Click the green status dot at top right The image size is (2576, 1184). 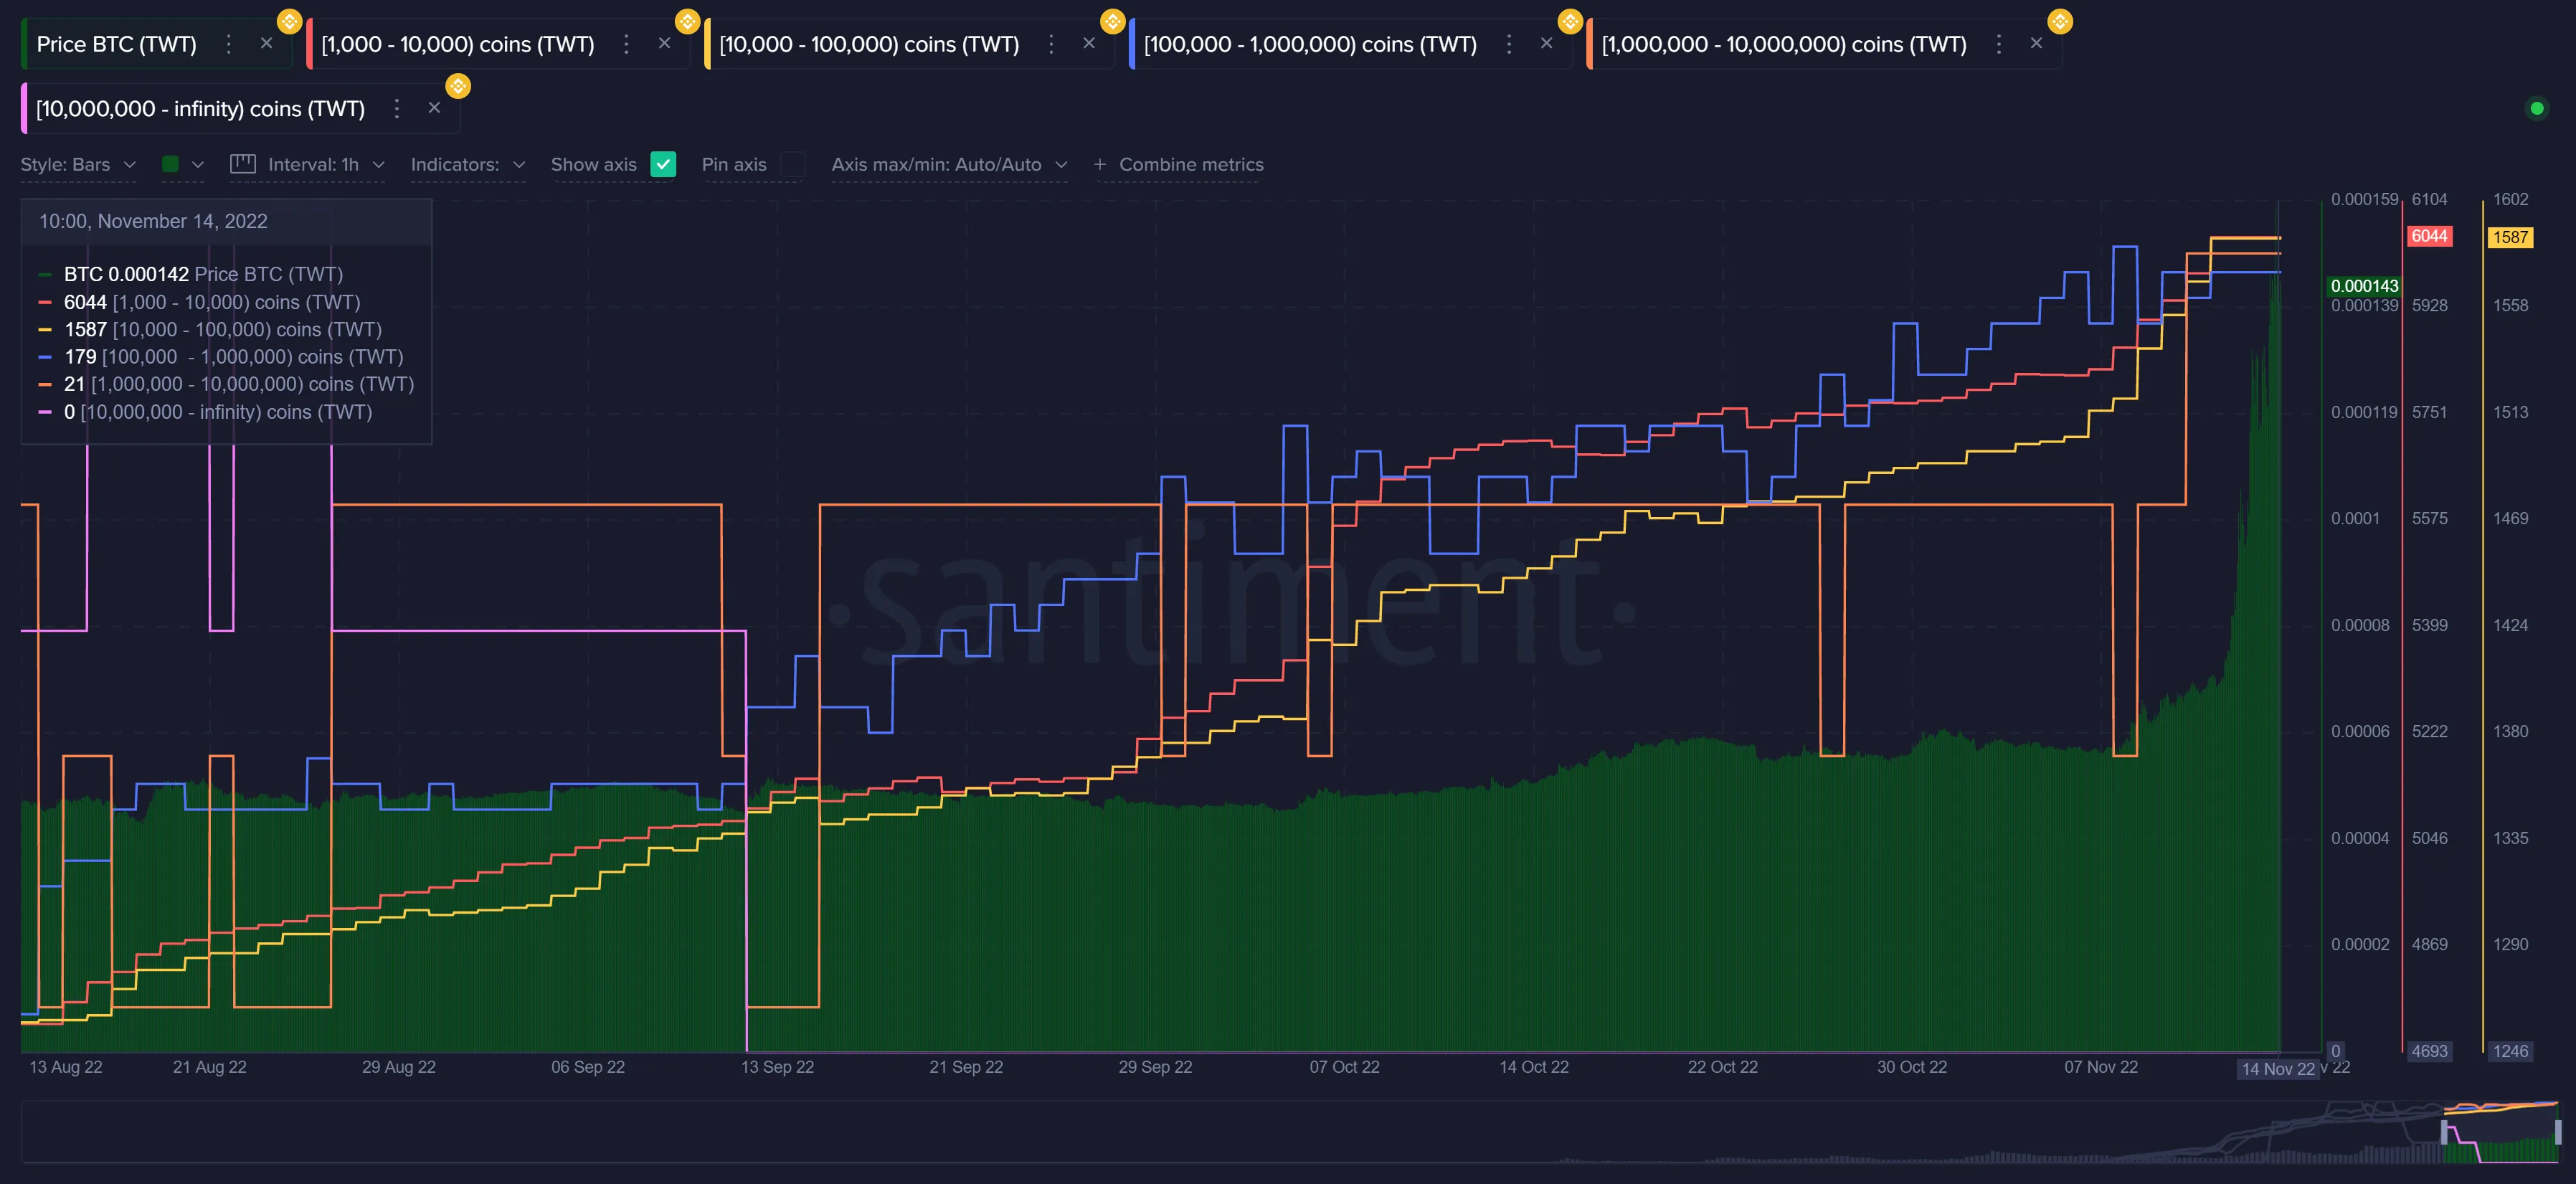coord(2538,108)
